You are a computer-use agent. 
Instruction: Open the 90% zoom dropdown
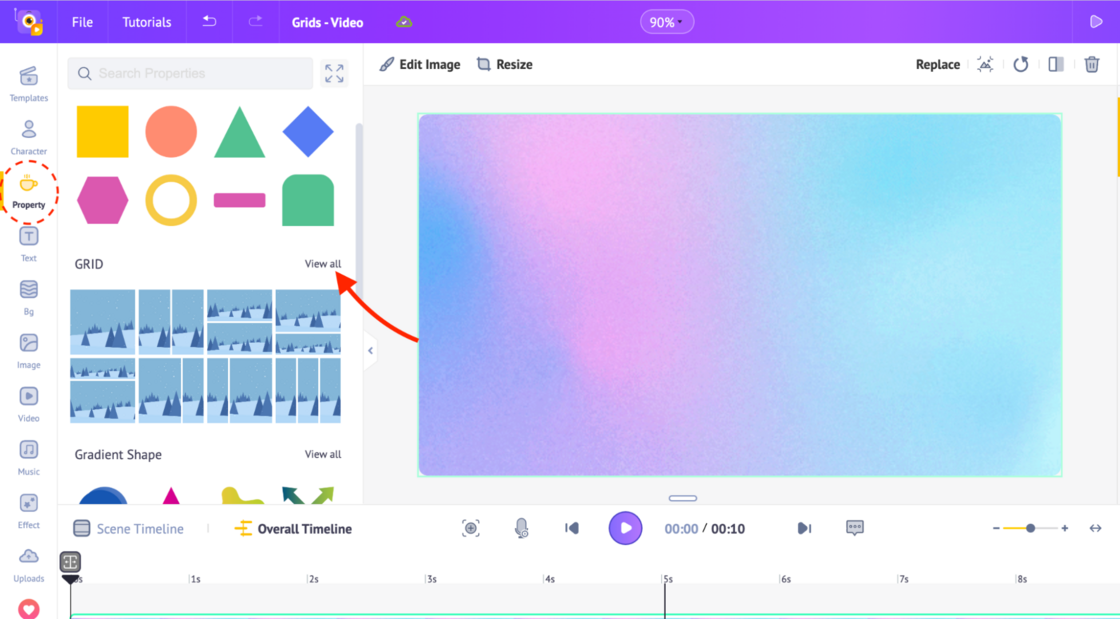(x=667, y=22)
